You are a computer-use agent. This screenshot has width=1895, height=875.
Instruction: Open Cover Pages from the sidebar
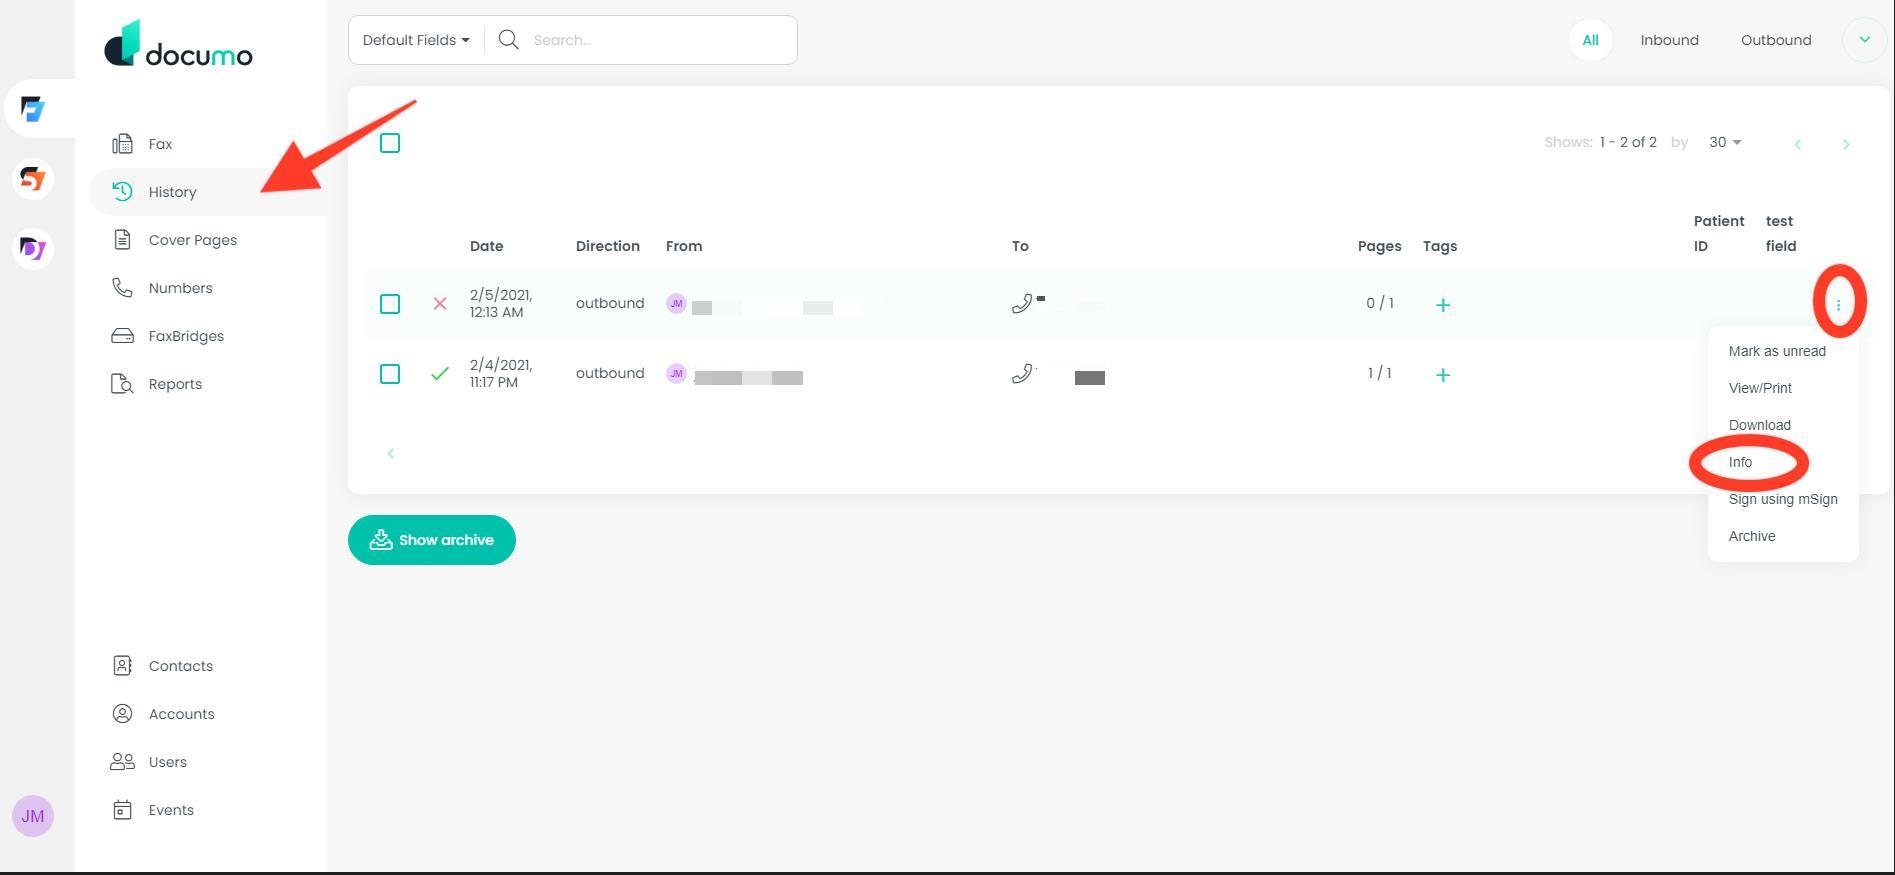pyautogui.click(x=192, y=240)
